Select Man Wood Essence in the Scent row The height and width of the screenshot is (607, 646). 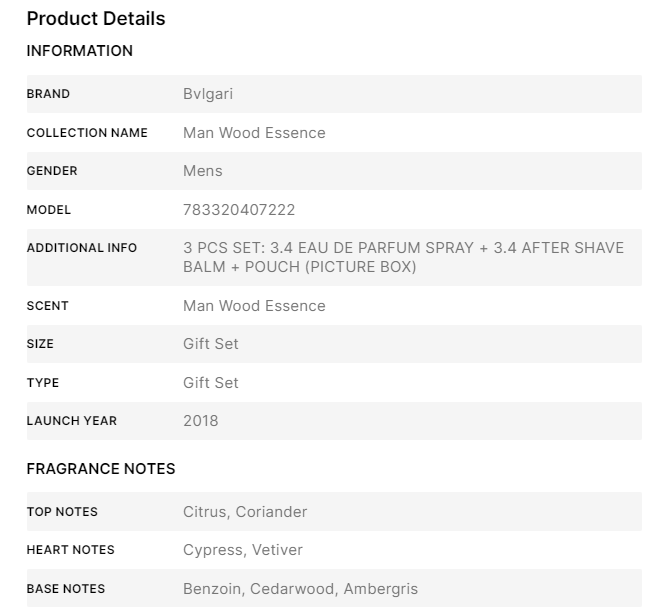pos(254,306)
